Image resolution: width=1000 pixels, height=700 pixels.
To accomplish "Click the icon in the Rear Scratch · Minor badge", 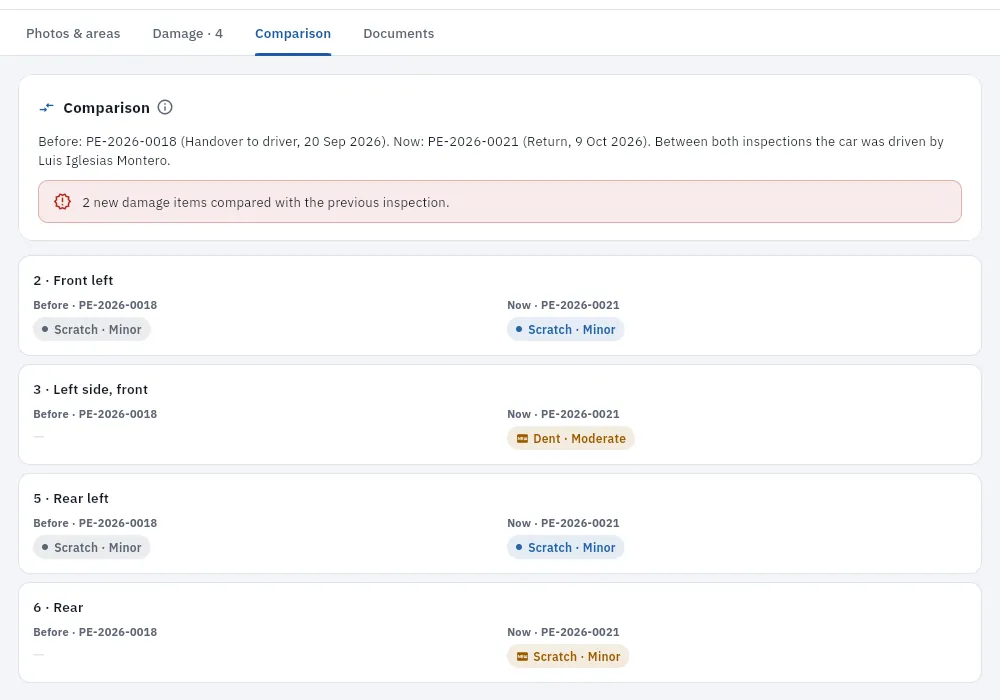I will pos(522,657).
